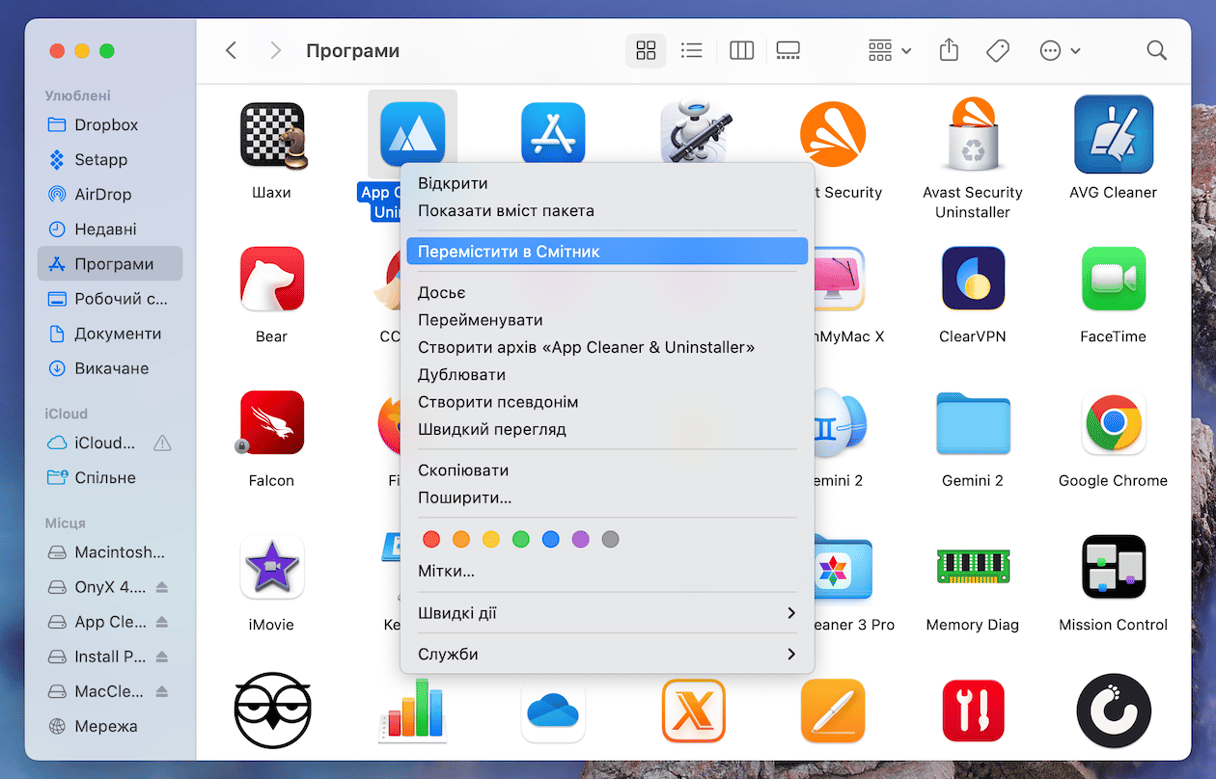The width and height of the screenshot is (1216, 779).
Task: Choose Перемістити в Смітник
Action: [x=607, y=251]
